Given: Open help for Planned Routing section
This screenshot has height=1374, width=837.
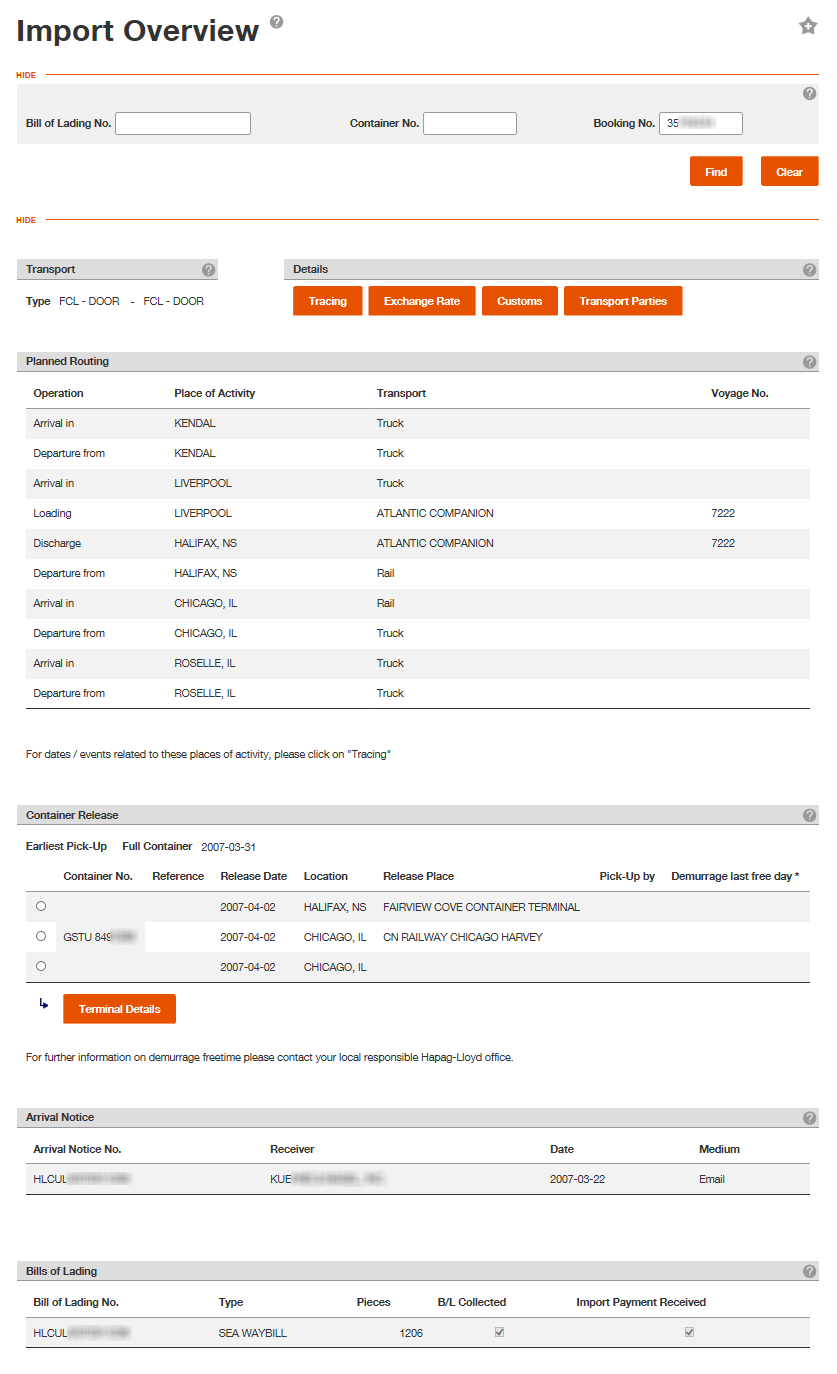Looking at the screenshot, I should coord(810,362).
